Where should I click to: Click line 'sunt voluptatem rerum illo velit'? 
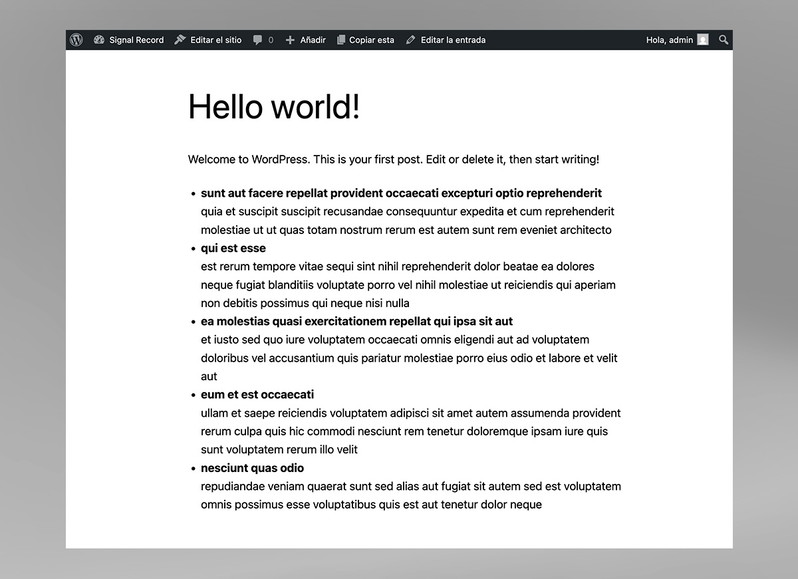(279, 449)
